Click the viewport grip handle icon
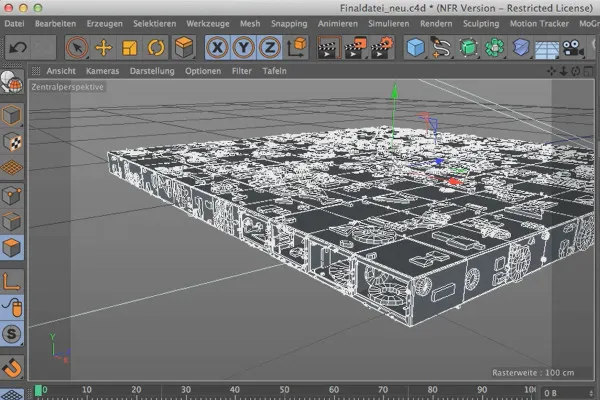 [36, 71]
